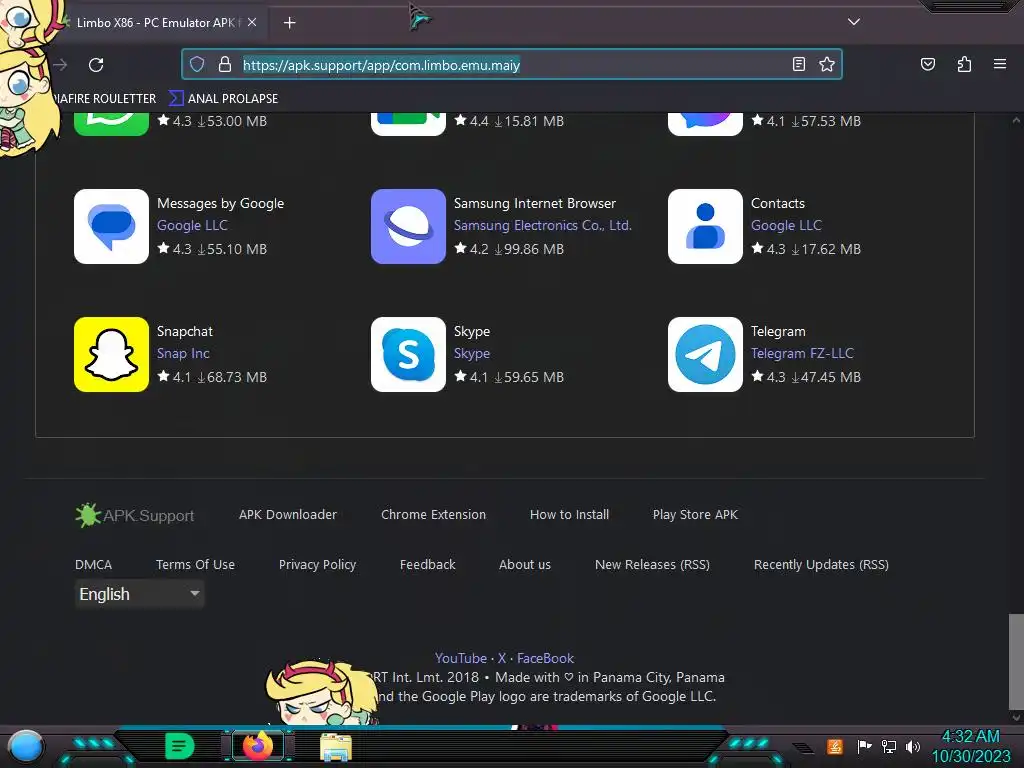This screenshot has width=1024, height=768.
Task: Close the Limbo X86 tab
Action: [252, 22]
